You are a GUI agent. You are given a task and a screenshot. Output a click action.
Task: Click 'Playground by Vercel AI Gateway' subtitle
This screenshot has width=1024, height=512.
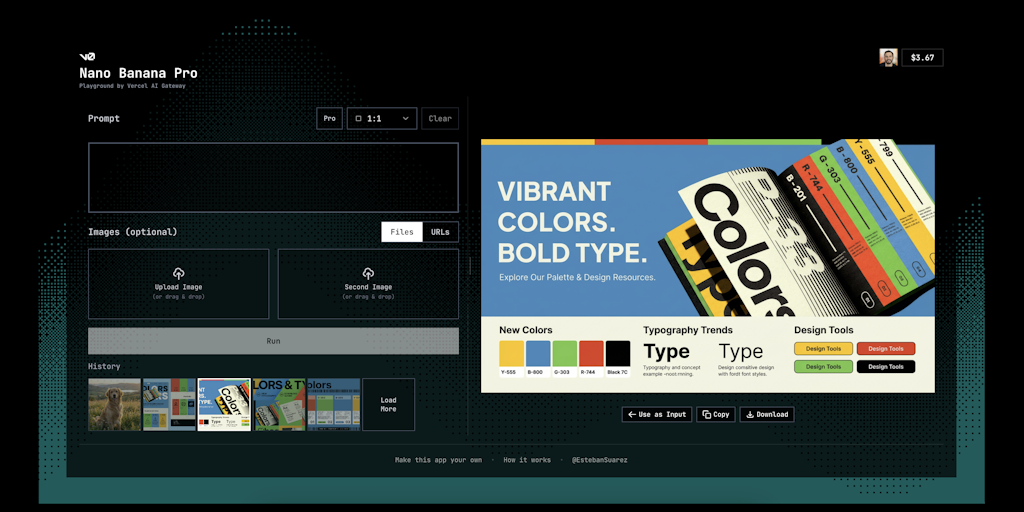pyautogui.click(x=133, y=86)
